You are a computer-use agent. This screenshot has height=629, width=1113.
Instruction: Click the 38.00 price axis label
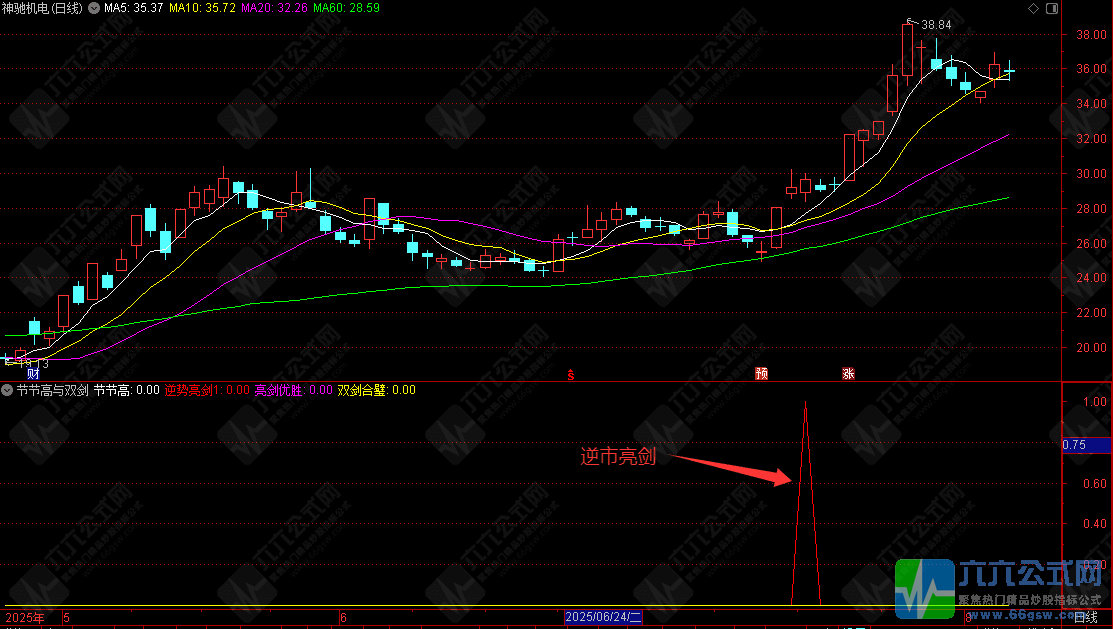(x=1091, y=35)
